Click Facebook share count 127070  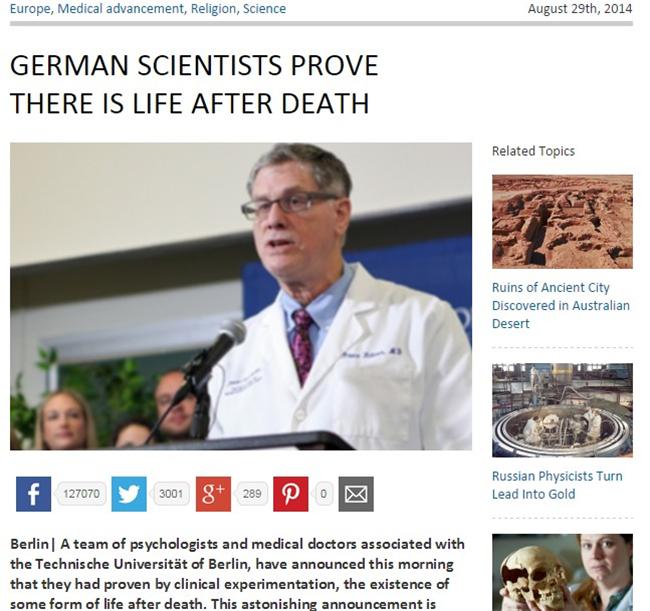coord(81,494)
